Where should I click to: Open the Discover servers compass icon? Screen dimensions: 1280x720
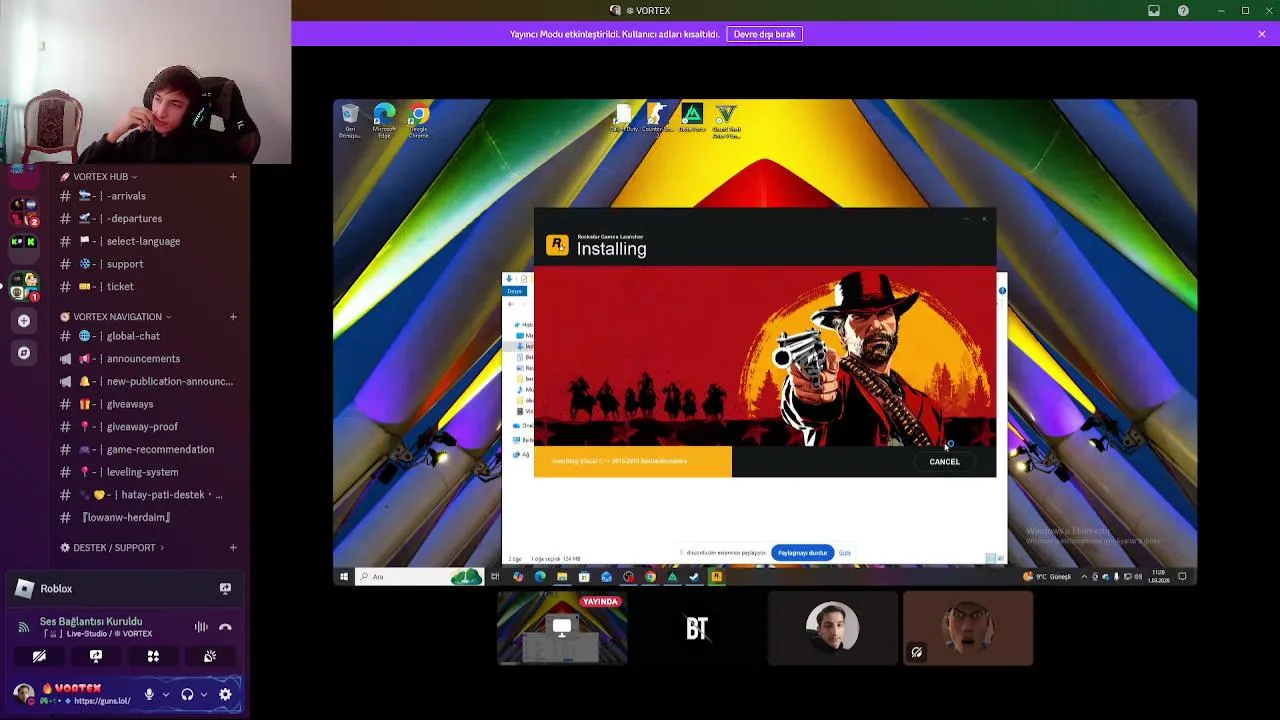tap(24, 353)
